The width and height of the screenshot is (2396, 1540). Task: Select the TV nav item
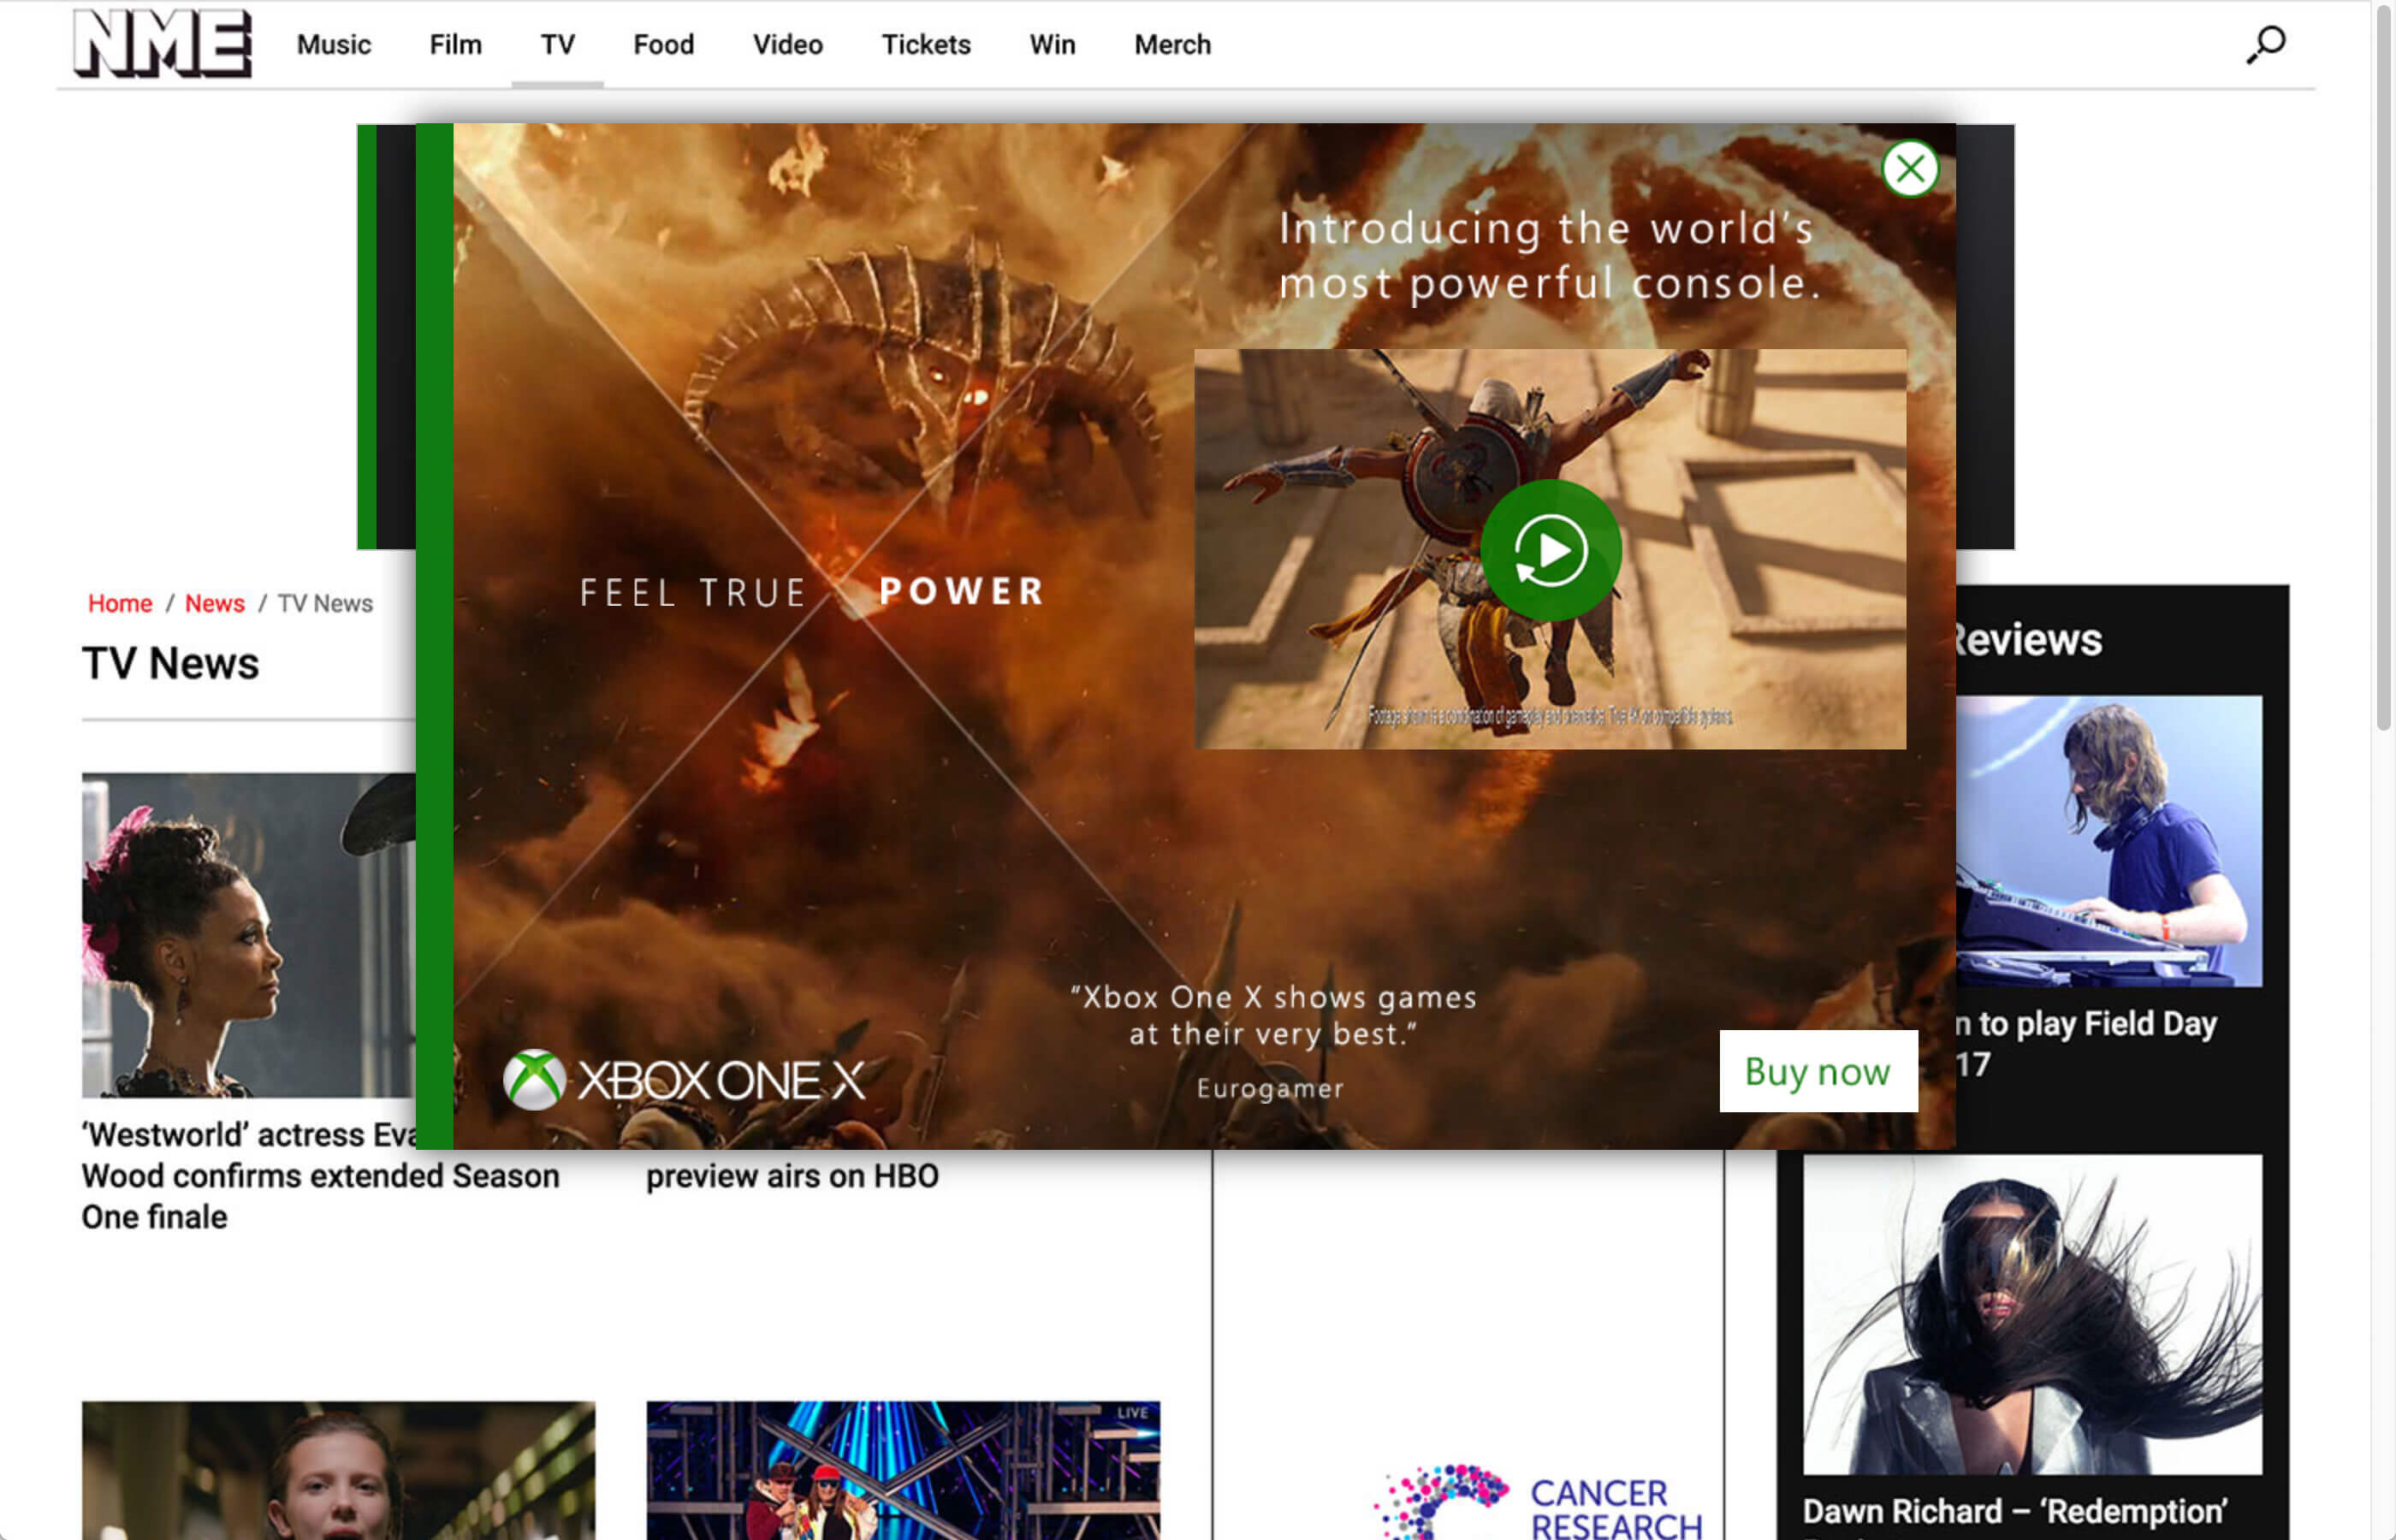pos(557,45)
